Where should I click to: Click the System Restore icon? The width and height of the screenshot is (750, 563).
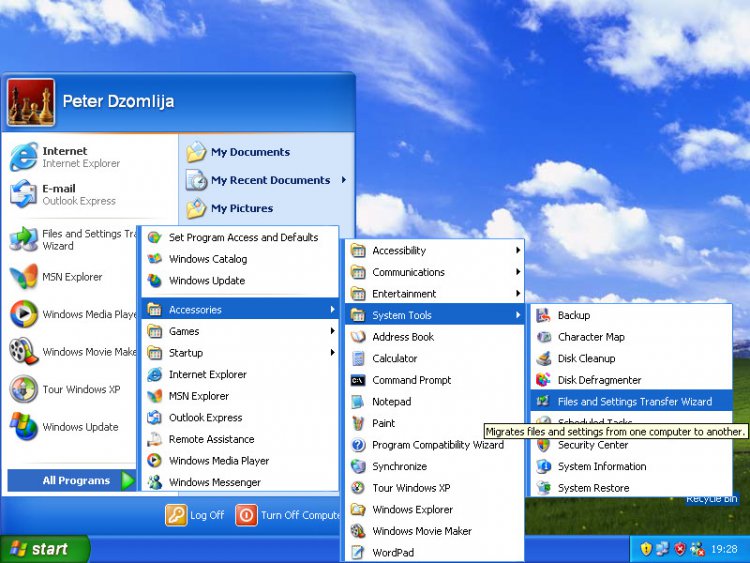[x=543, y=488]
